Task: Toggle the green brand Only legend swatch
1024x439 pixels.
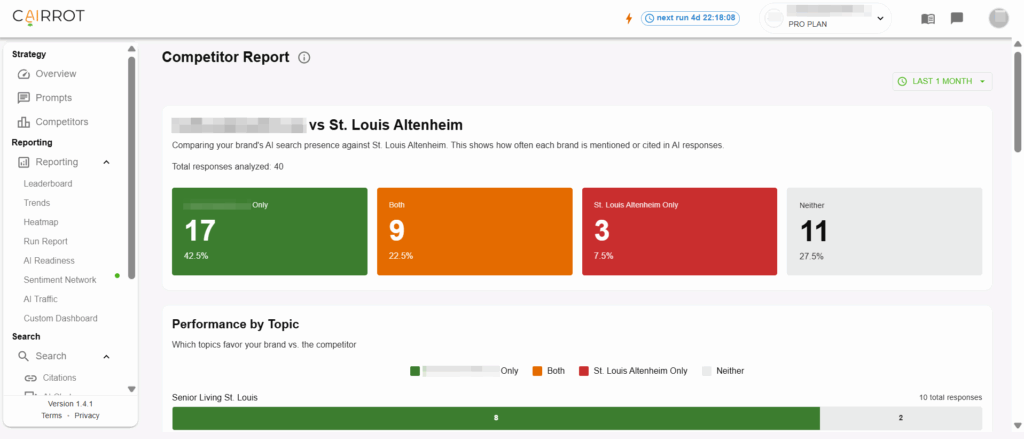Action: [x=415, y=371]
